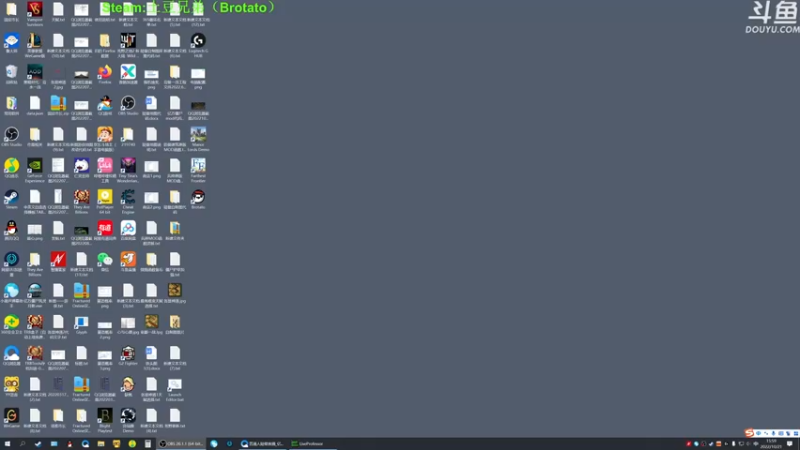Select the yellow YY voice raccoon icon
The height and width of the screenshot is (450, 800).
11,387
